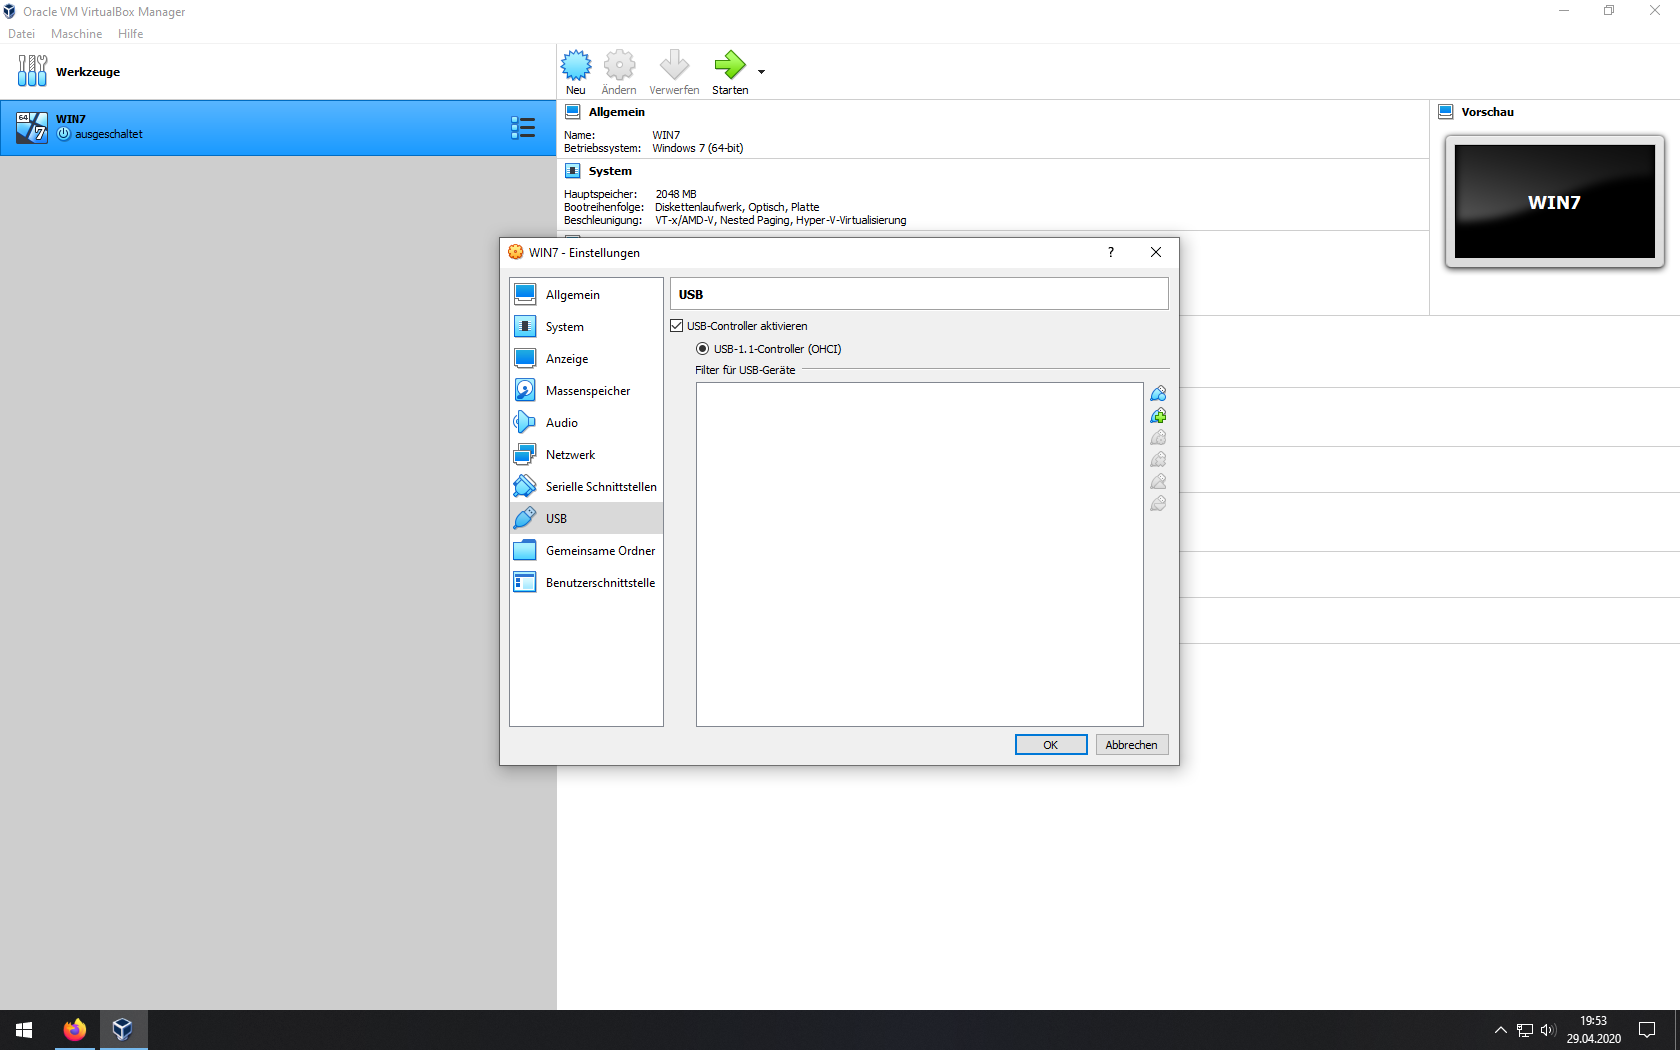The width and height of the screenshot is (1680, 1050).
Task: Click the Ändern toolbar button
Action: tap(619, 72)
